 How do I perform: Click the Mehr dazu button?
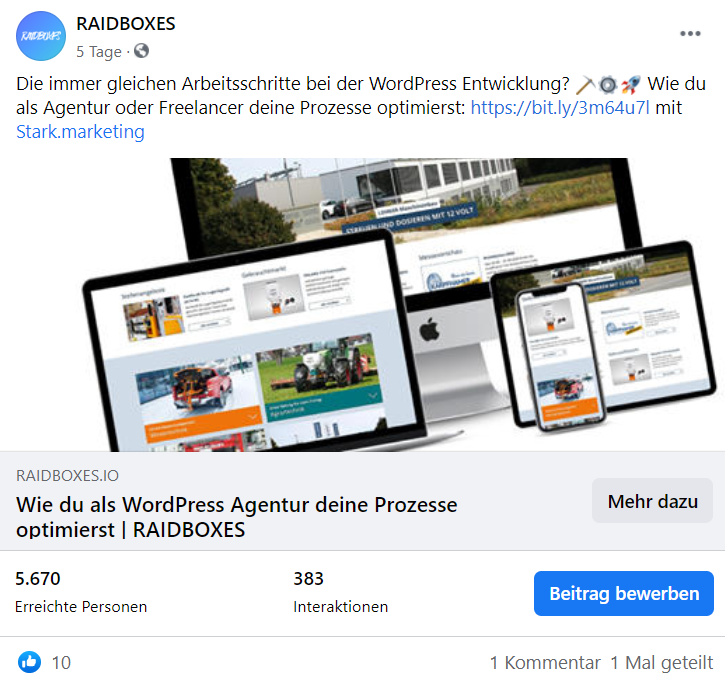pos(652,501)
